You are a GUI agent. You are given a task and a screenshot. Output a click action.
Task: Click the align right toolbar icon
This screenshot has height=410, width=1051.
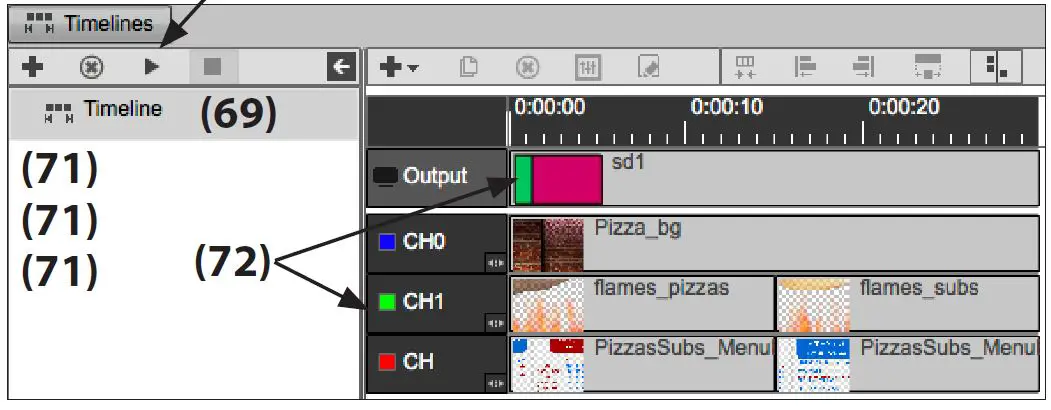coord(863,67)
